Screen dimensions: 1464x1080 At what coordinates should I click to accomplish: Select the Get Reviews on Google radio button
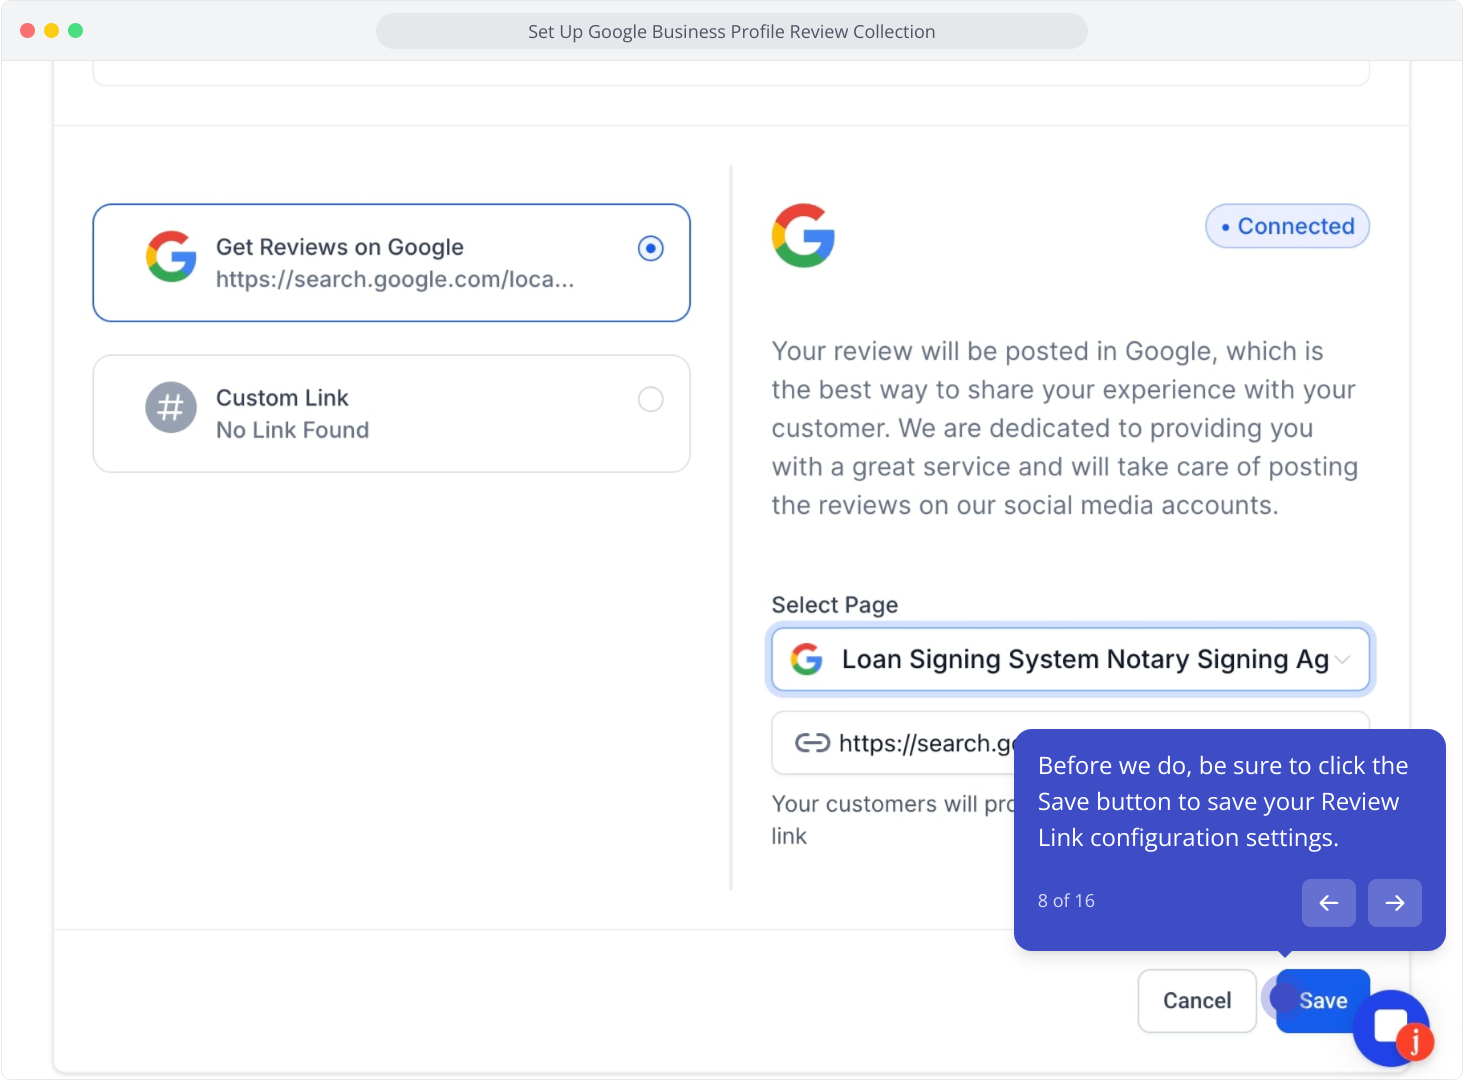click(x=651, y=248)
